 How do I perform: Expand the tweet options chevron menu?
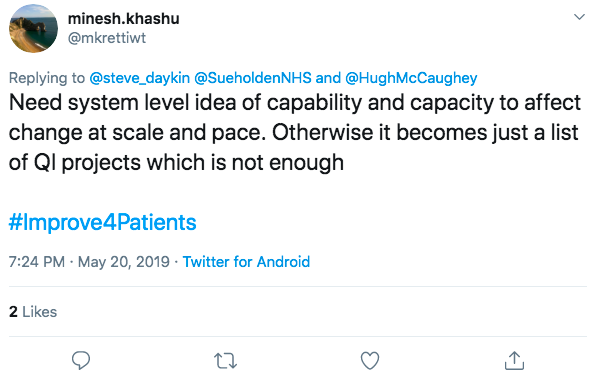click(x=579, y=17)
